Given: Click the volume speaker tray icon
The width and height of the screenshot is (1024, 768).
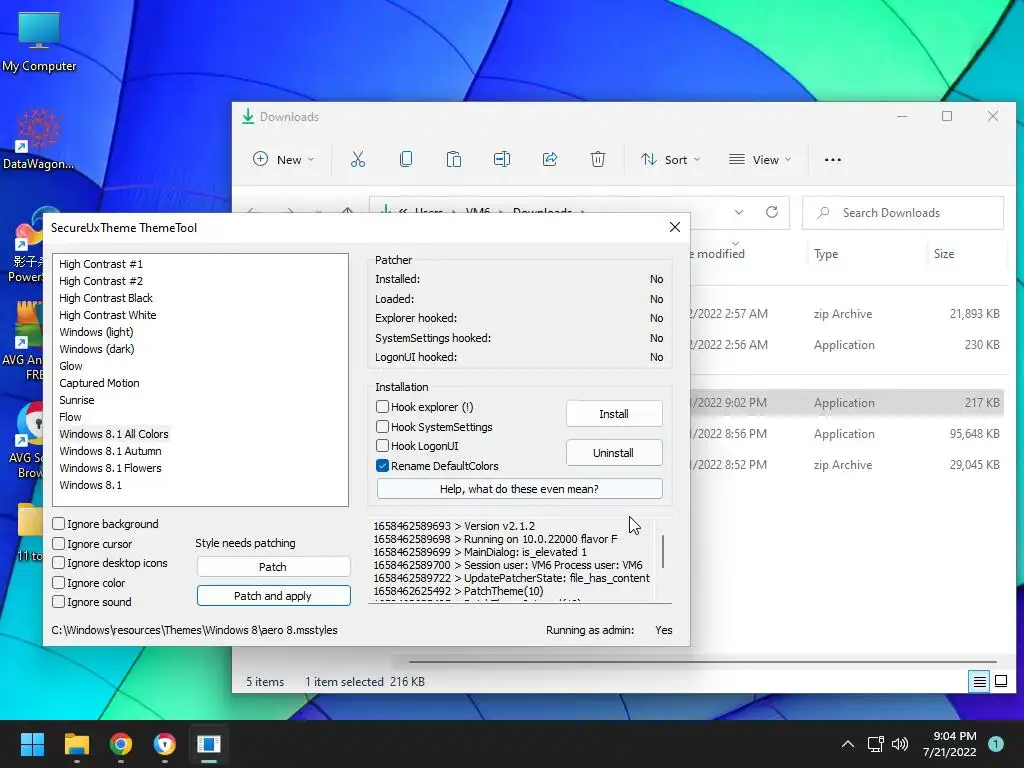Looking at the screenshot, I should point(900,744).
